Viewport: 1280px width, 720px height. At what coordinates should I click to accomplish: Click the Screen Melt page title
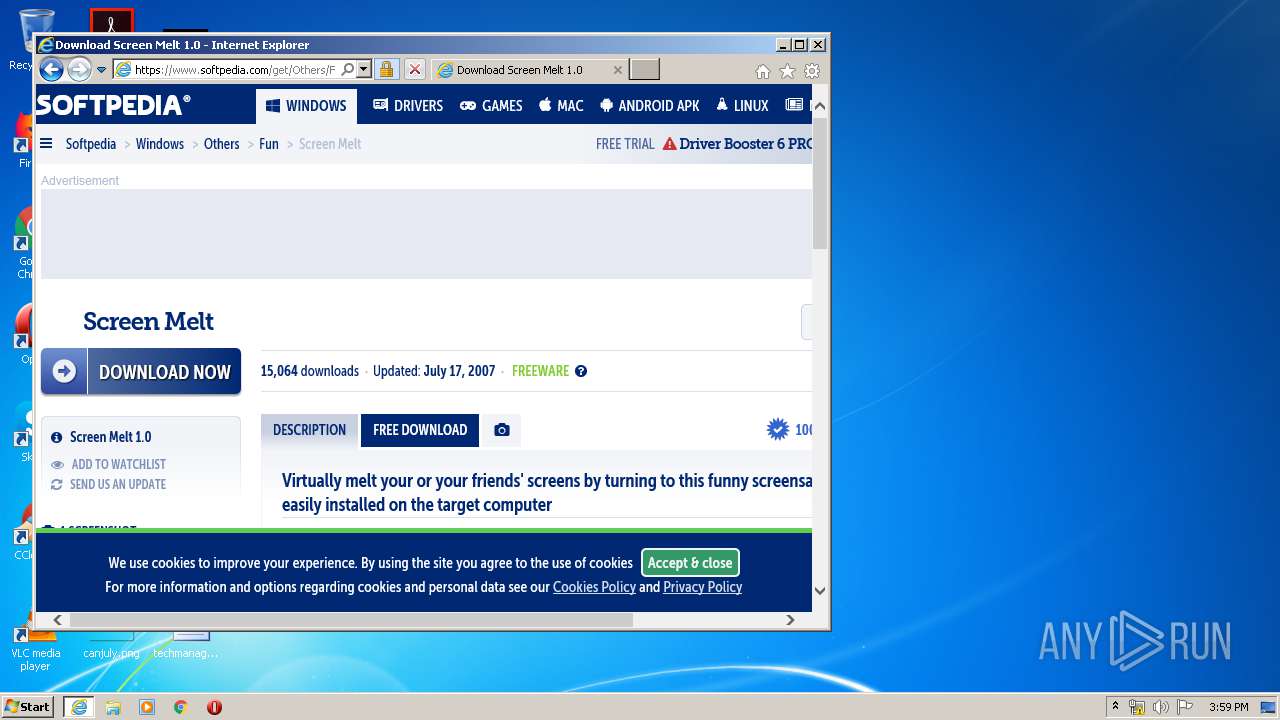(x=148, y=321)
